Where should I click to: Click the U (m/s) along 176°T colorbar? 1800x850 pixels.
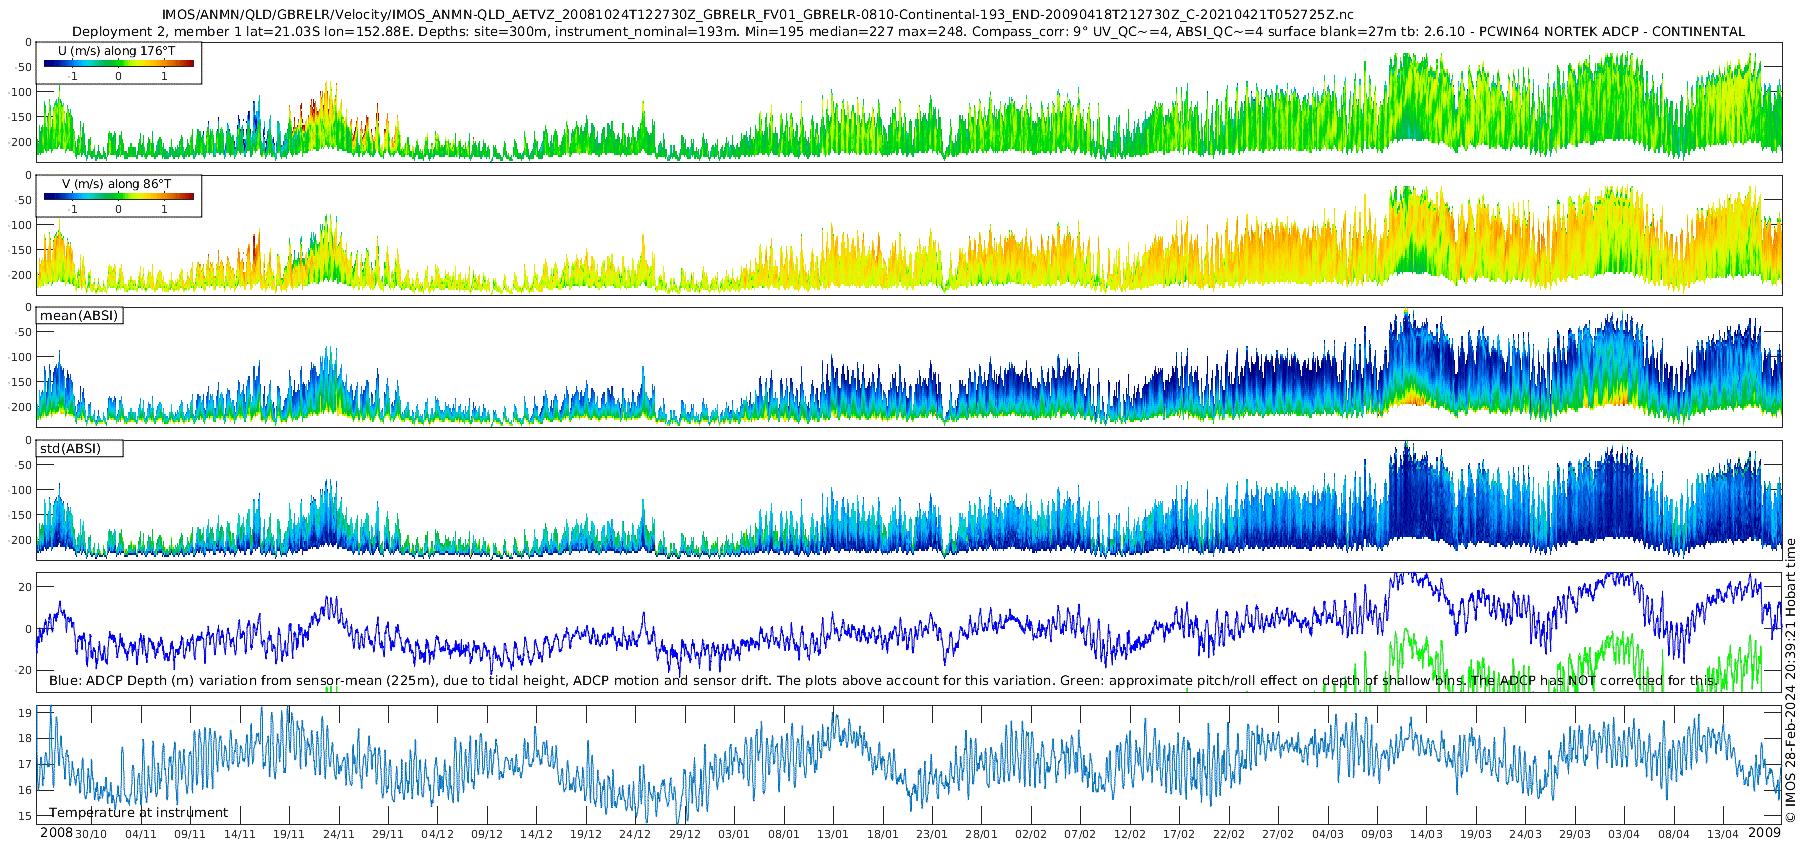pyautogui.click(x=118, y=63)
